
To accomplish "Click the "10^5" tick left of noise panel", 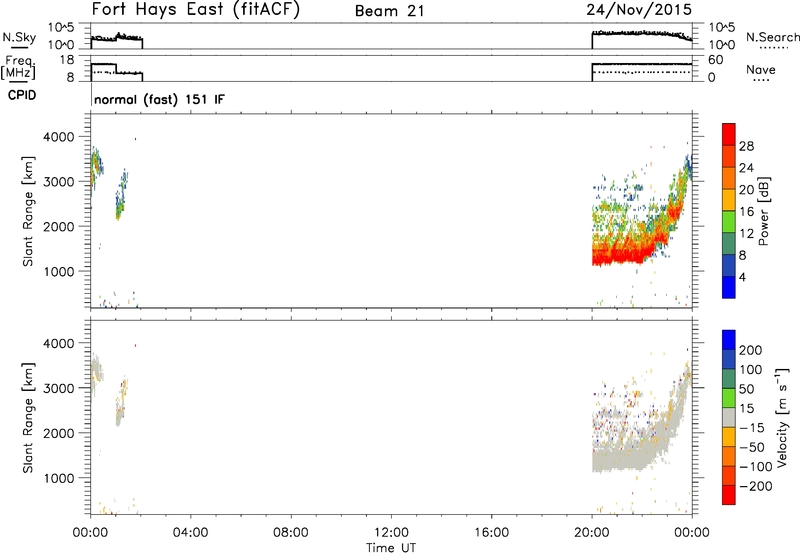I will 61,28.
